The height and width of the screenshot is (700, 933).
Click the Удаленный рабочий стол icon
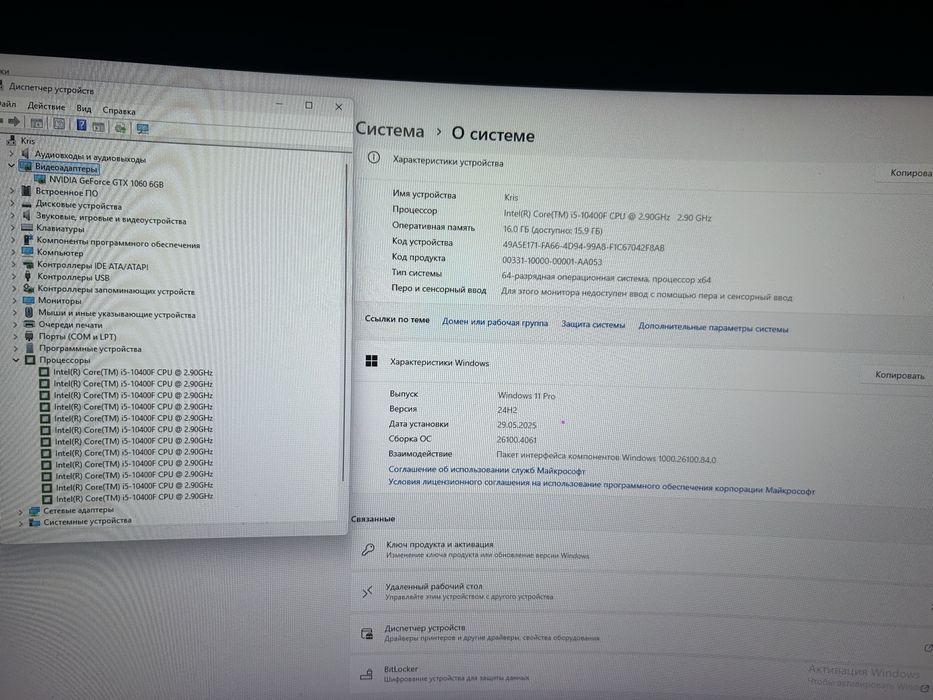coord(367,591)
